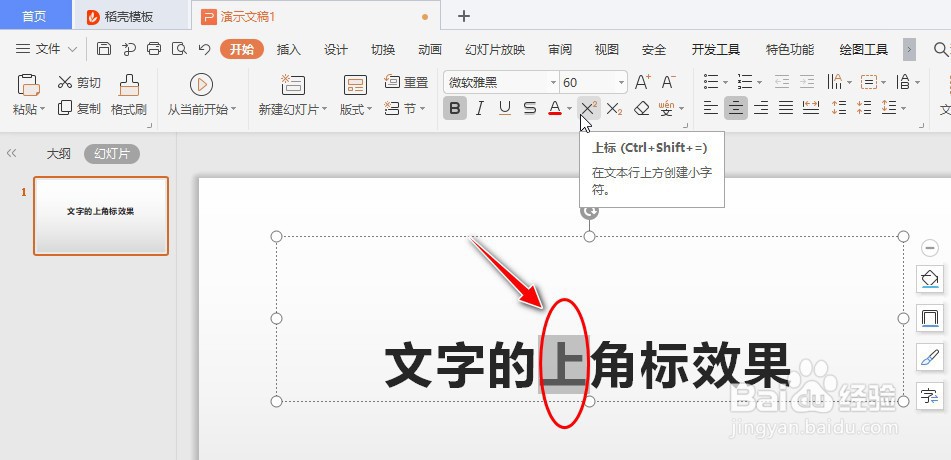Select slide 1 thumbnail
The image size is (951, 460).
pos(101,215)
